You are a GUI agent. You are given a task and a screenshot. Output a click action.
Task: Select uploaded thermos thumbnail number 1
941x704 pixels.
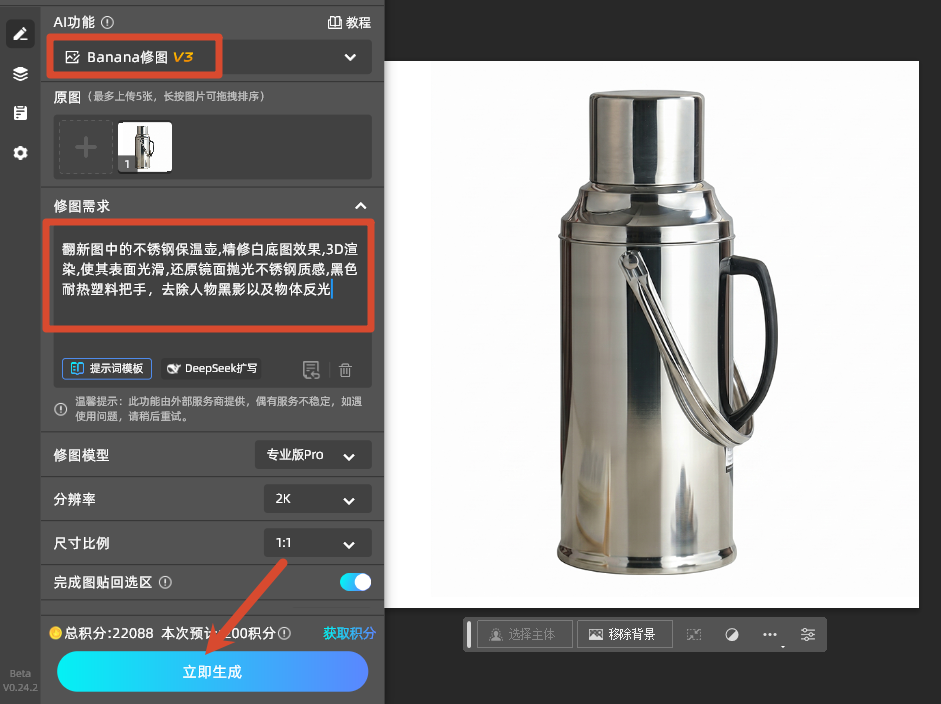[145, 147]
